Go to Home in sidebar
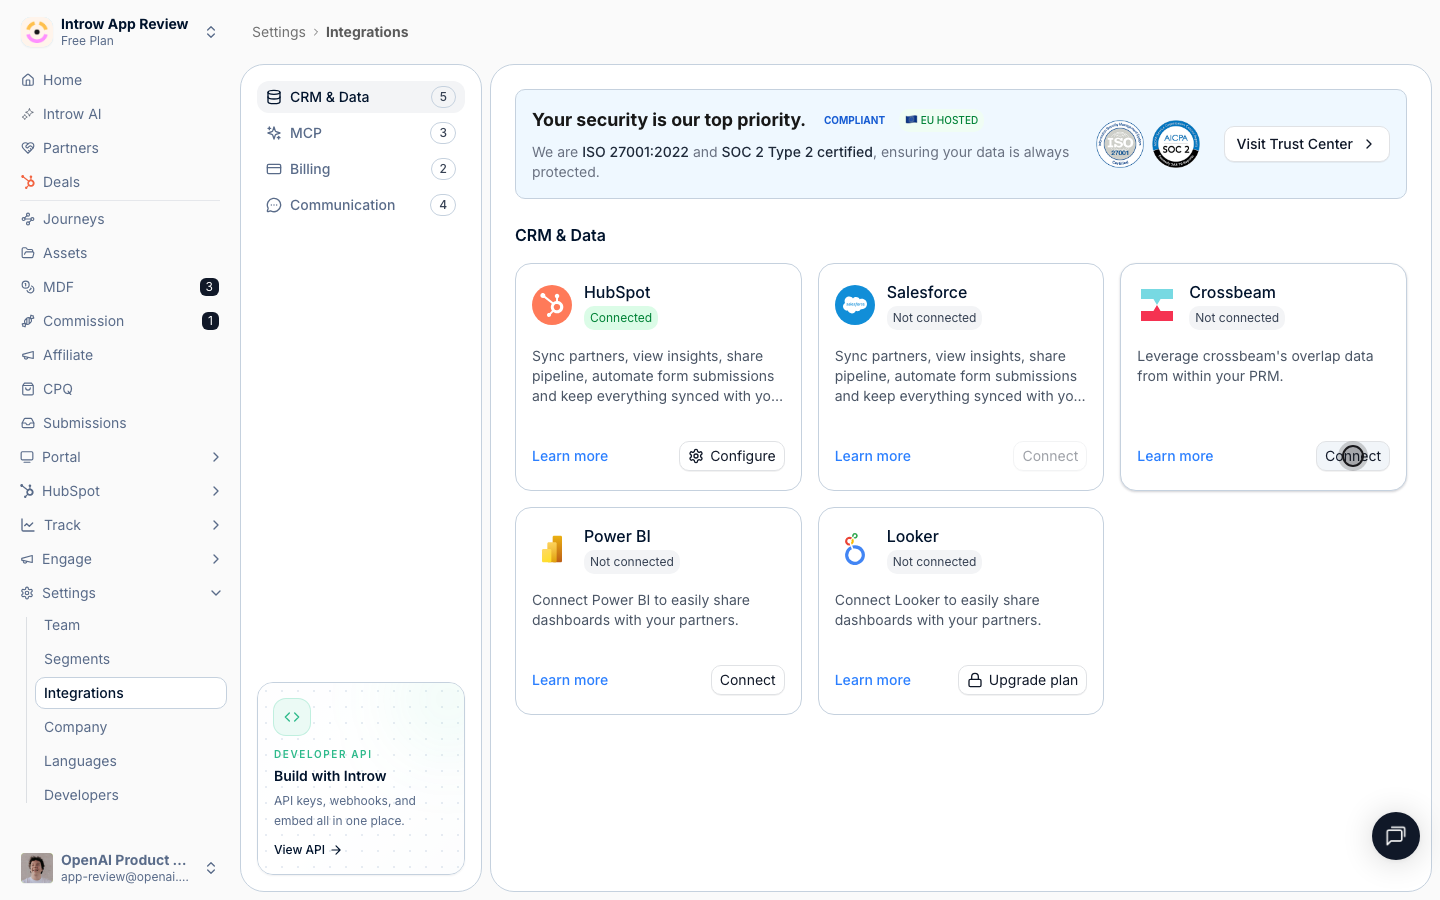The image size is (1440, 900). (x=120, y=80)
